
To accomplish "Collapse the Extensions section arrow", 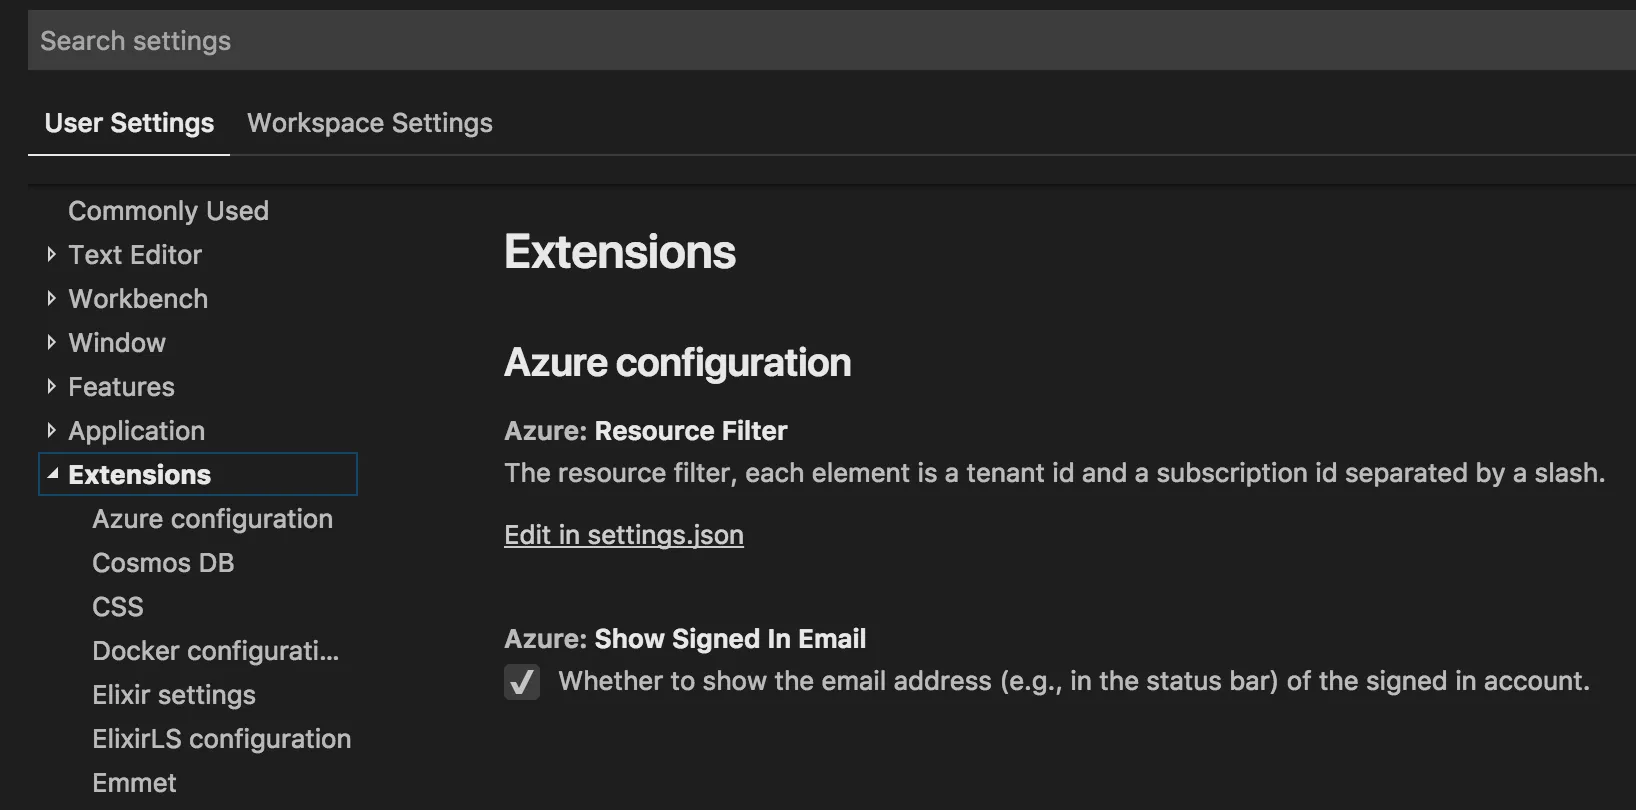I will (52, 474).
